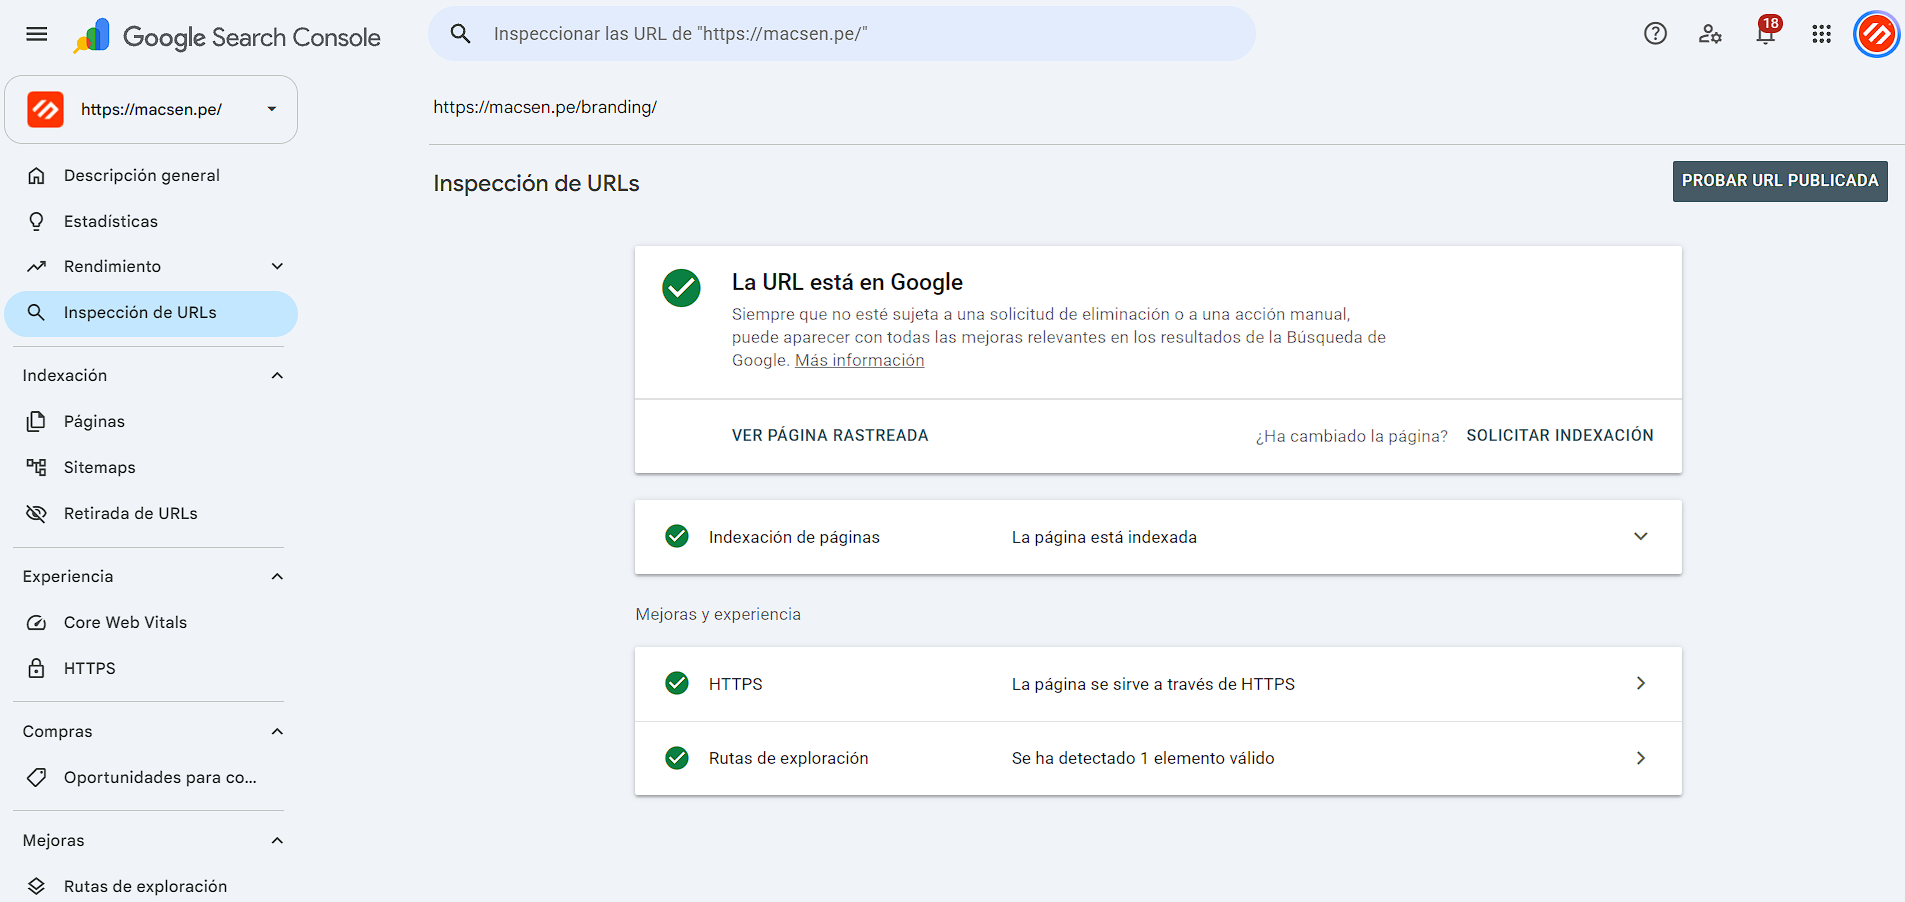1905x902 pixels.
Task: Select Inspección de URLs in sidebar
Action: (151, 313)
